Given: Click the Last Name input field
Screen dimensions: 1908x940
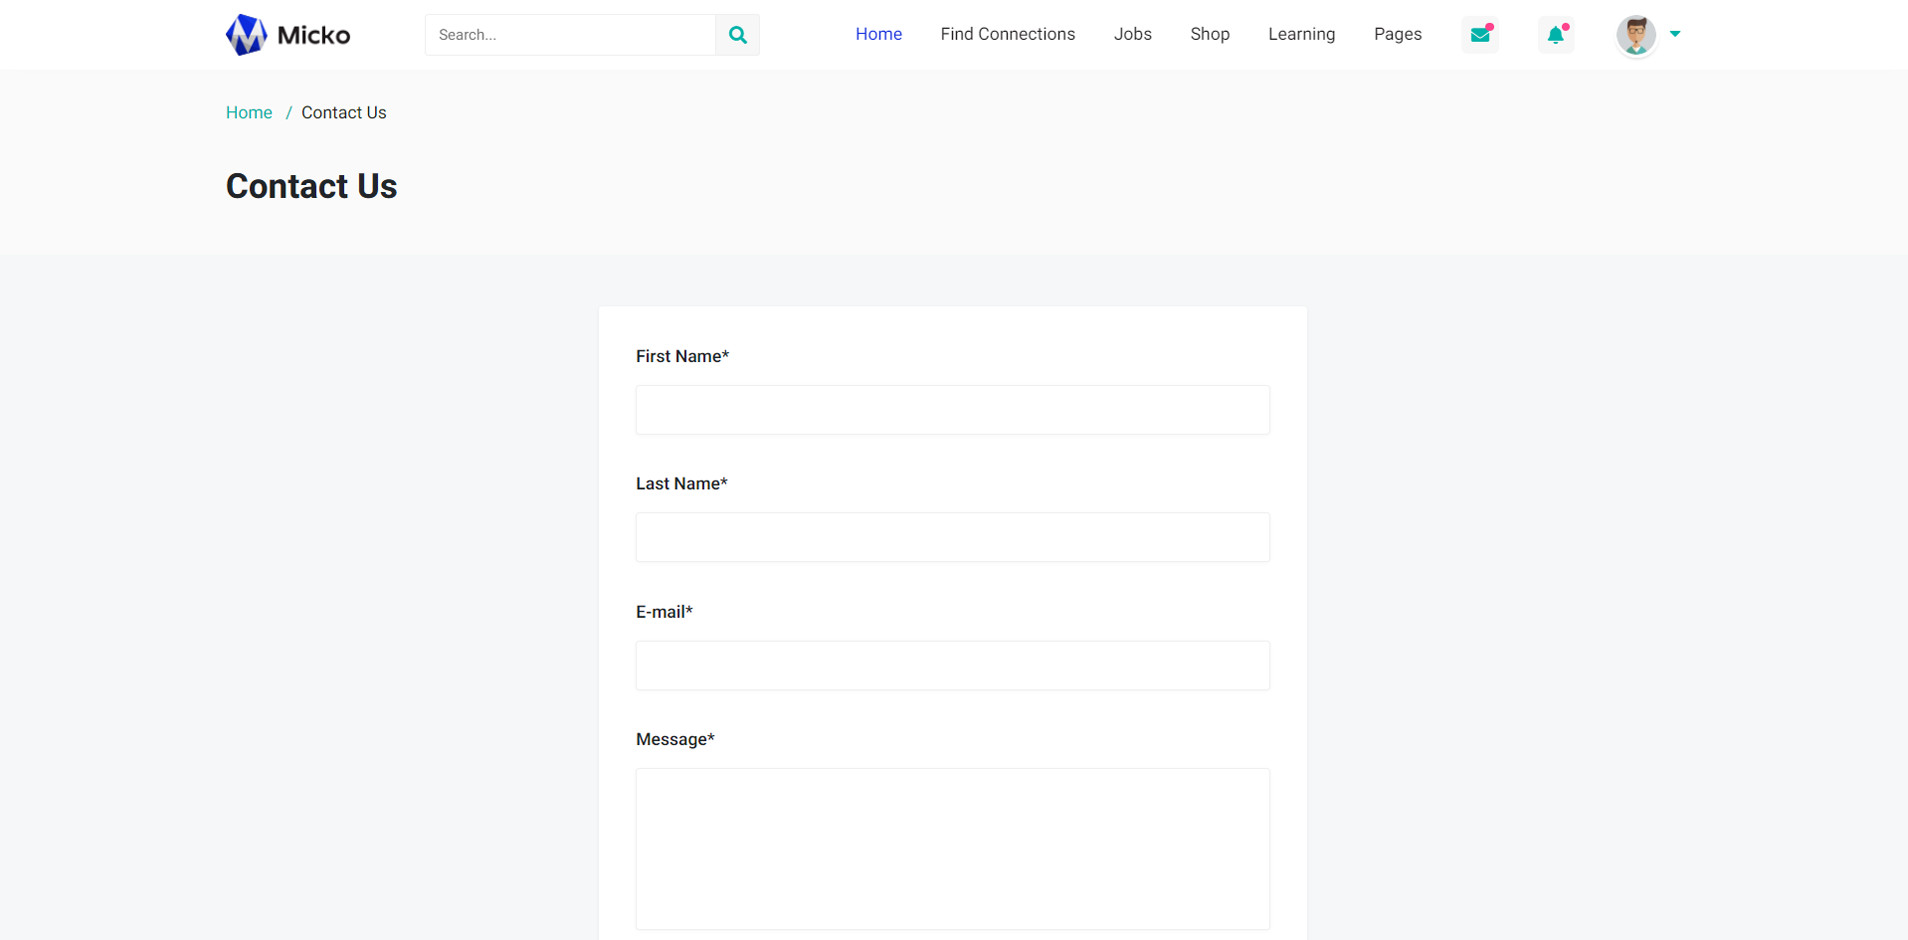Looking at the screenshot, I should (x=952, y=538).
